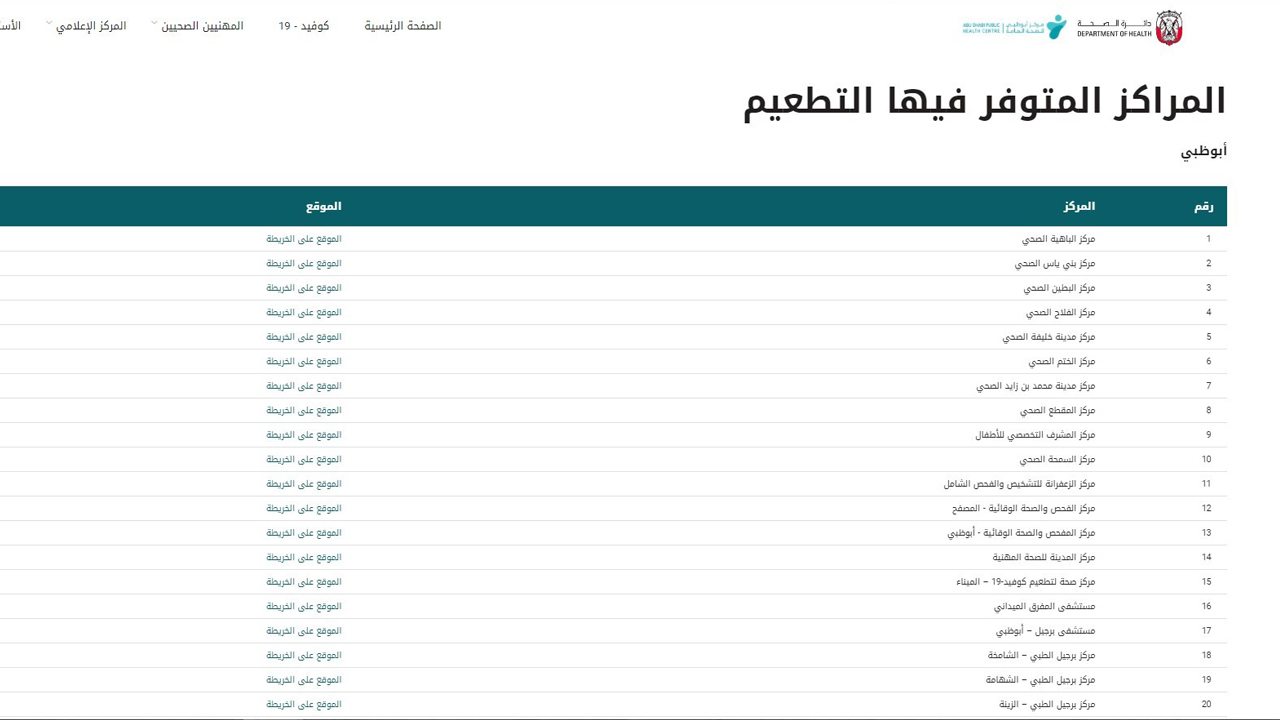Click the المركز column header
This screenshot has height=720, width=1280.
(1079, 207)
